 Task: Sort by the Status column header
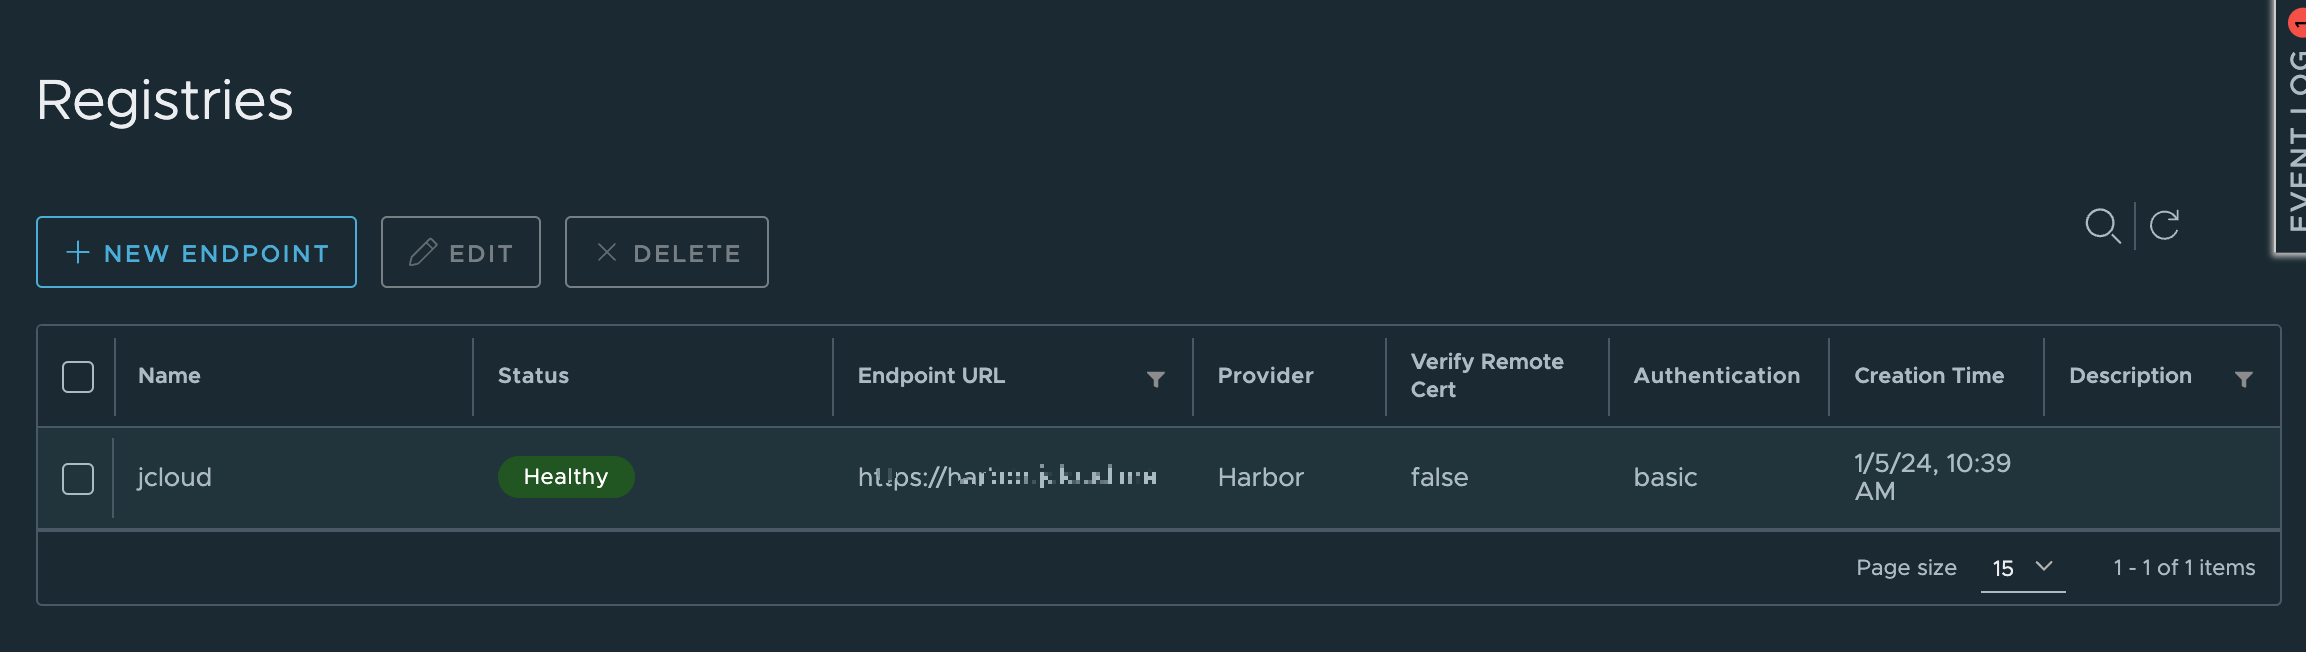click(533, 376)
